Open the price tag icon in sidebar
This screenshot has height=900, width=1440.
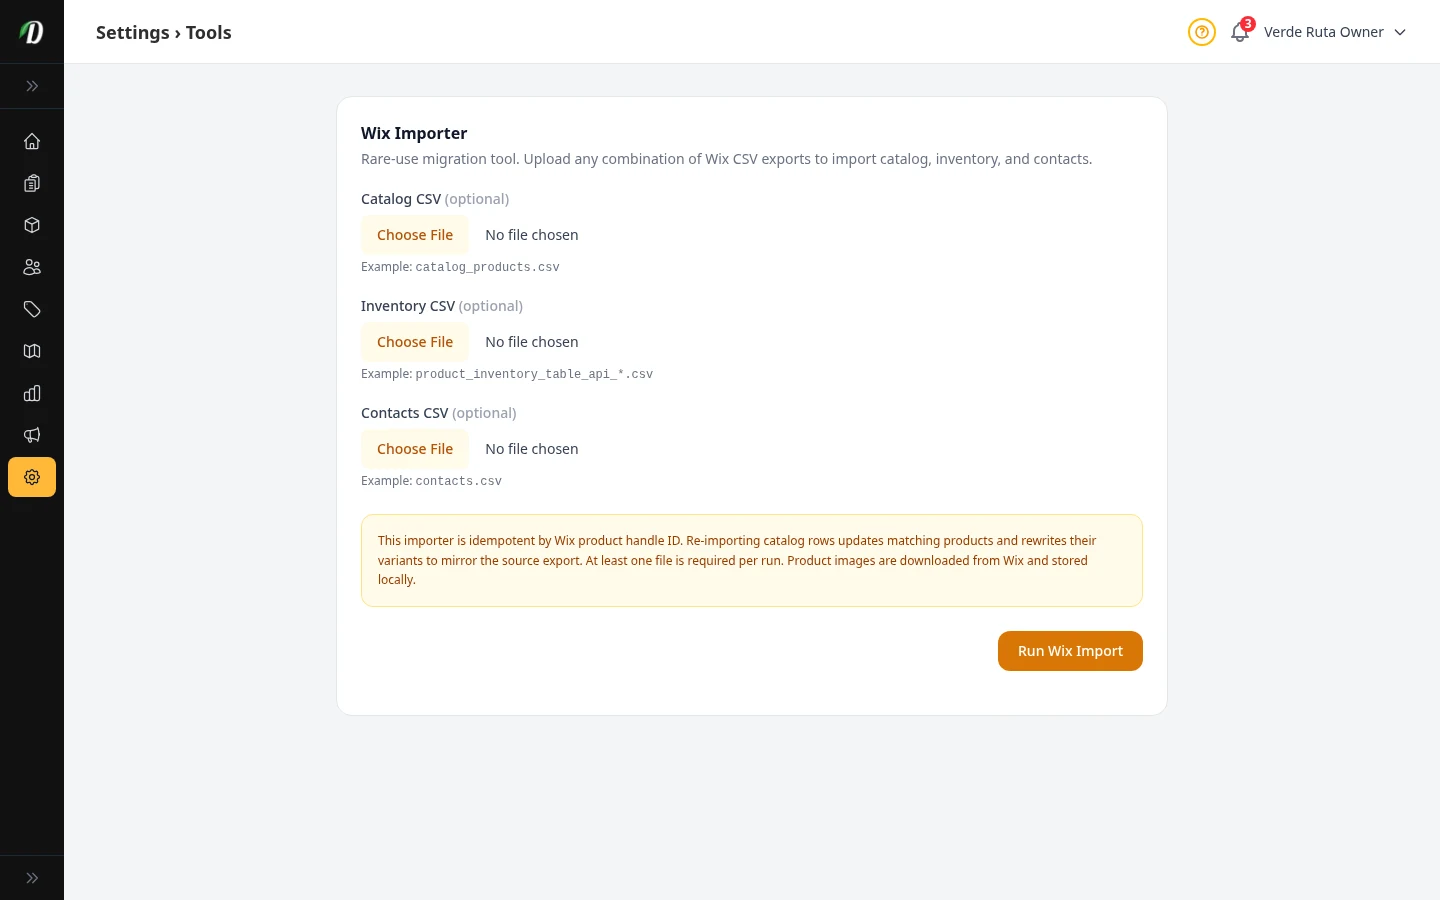click(32, 309)
